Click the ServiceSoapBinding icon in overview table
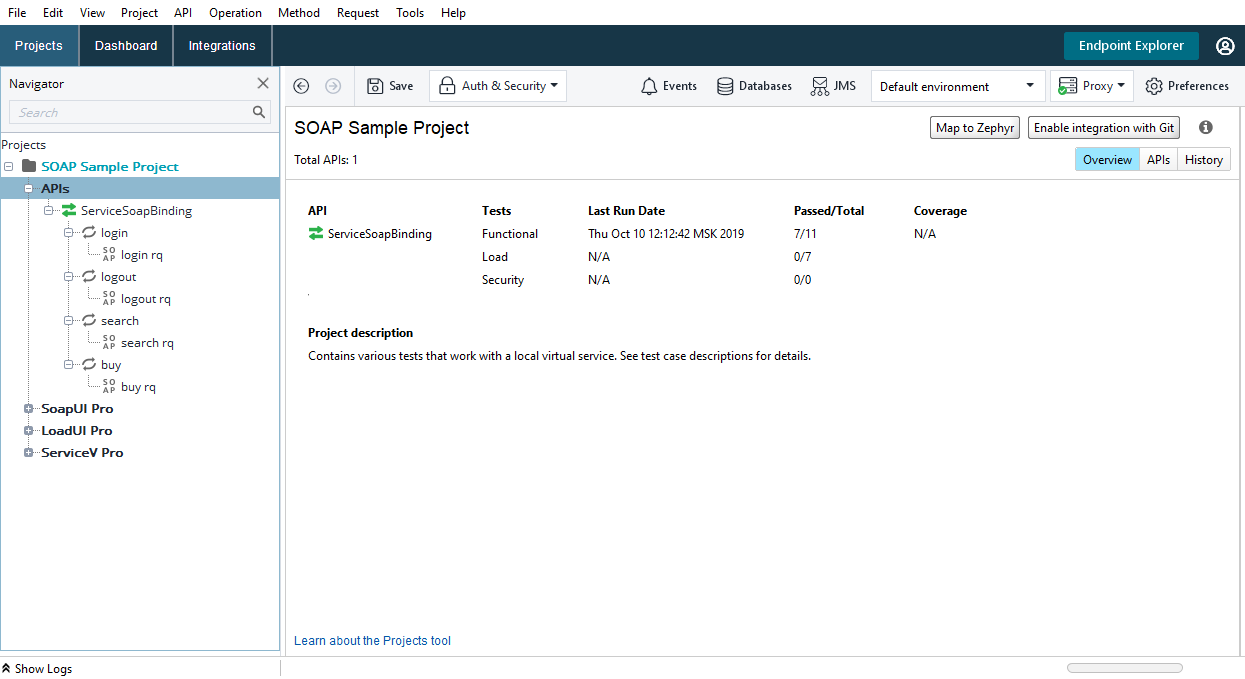Image resolution: width=1245 pixels, height=679 pixels. pyautogui.click(x=316, y=234)
